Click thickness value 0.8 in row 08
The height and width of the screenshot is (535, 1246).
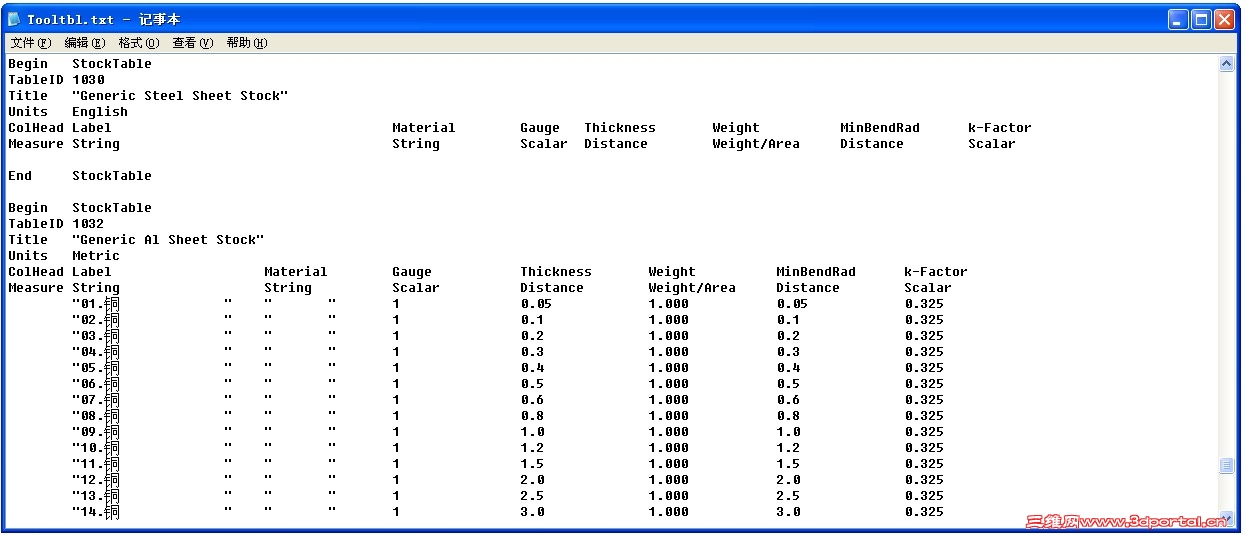click(532, 416)
